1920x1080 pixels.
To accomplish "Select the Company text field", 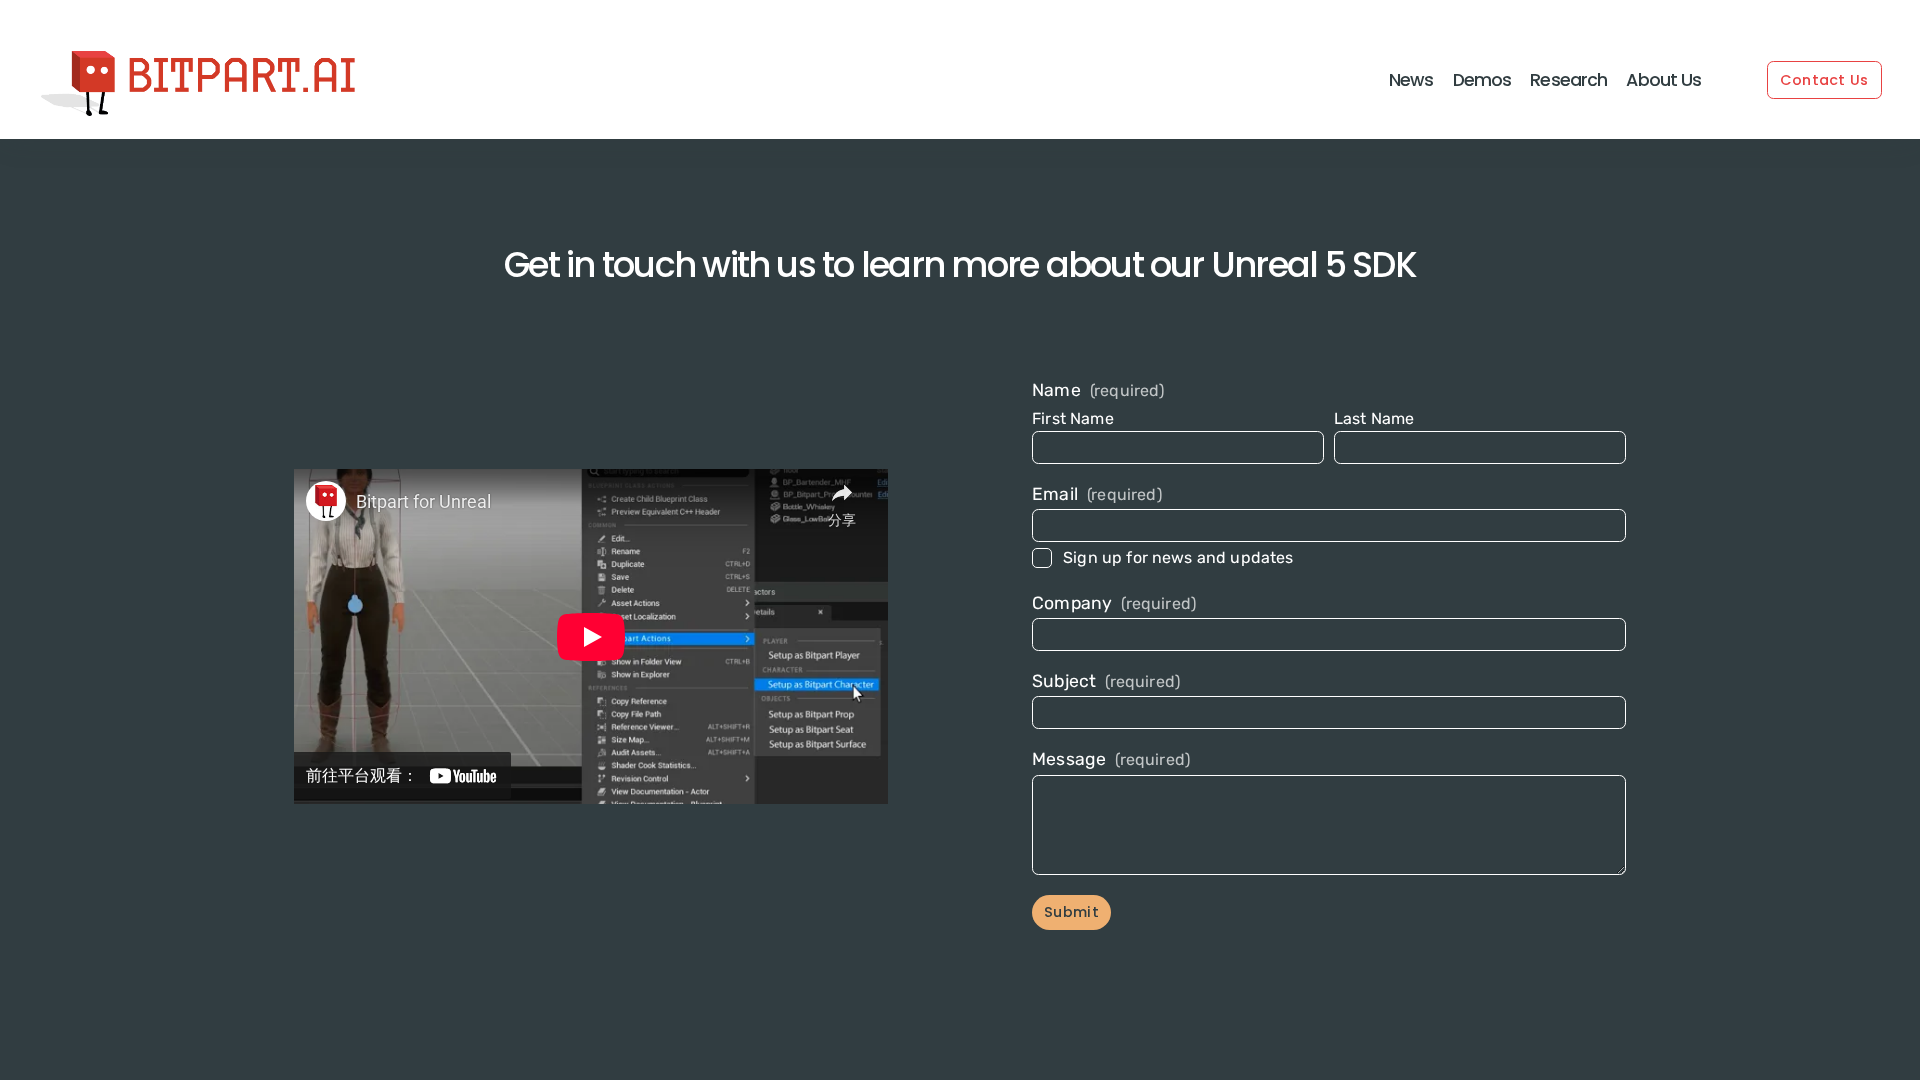I will [1328, 635].
